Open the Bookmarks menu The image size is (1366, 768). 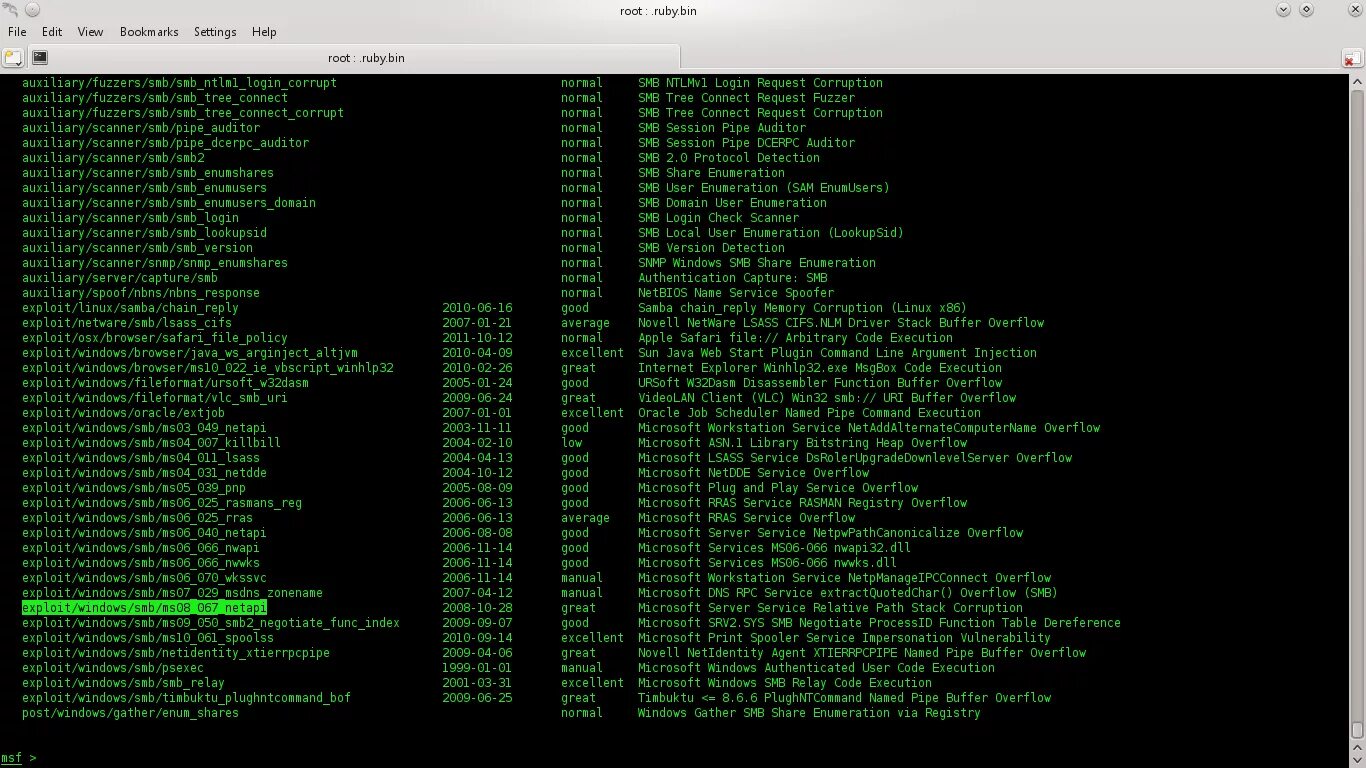pyautogui.click(x=149, y=32)
